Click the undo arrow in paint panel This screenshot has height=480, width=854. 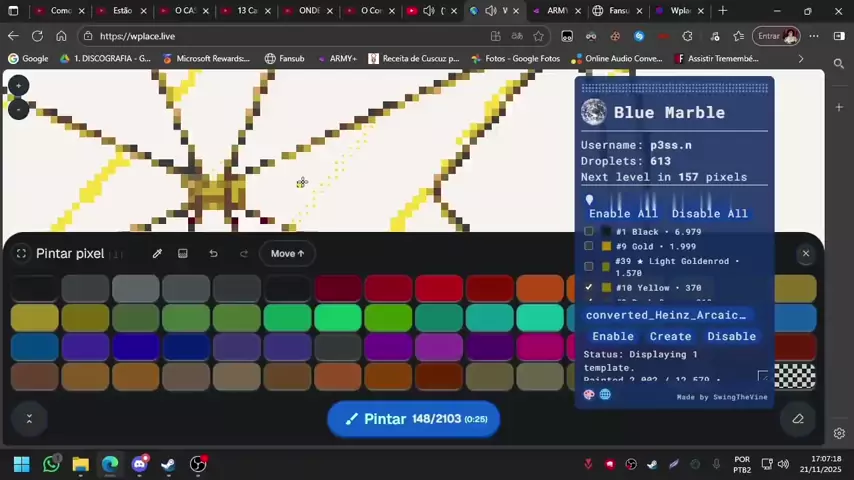click(x=213, y=254)
